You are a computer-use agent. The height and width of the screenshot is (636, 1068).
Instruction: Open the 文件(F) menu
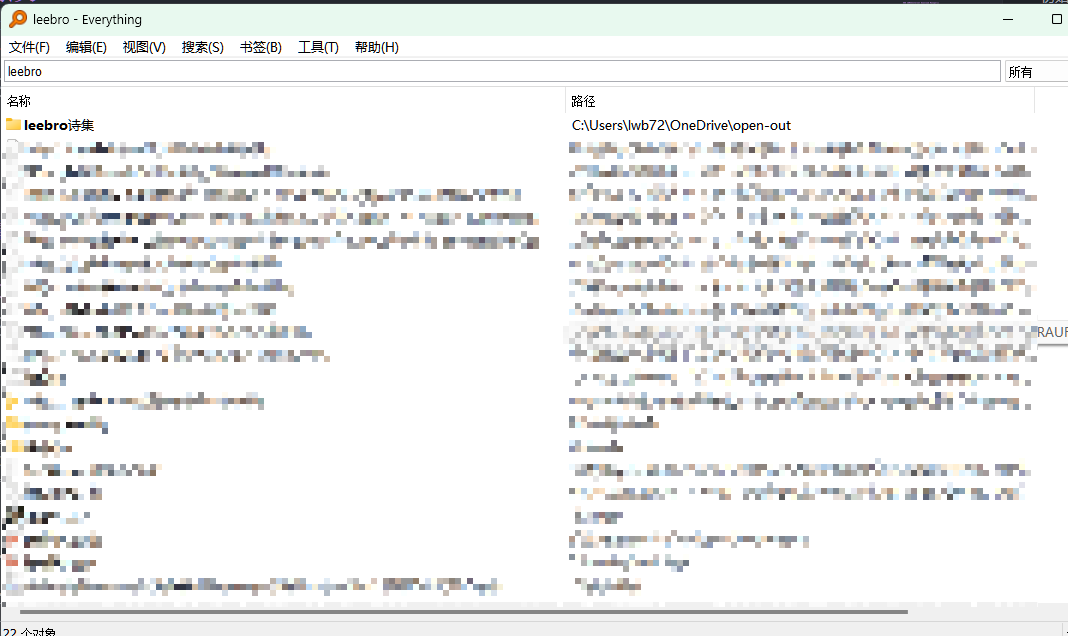coord(29,47)
